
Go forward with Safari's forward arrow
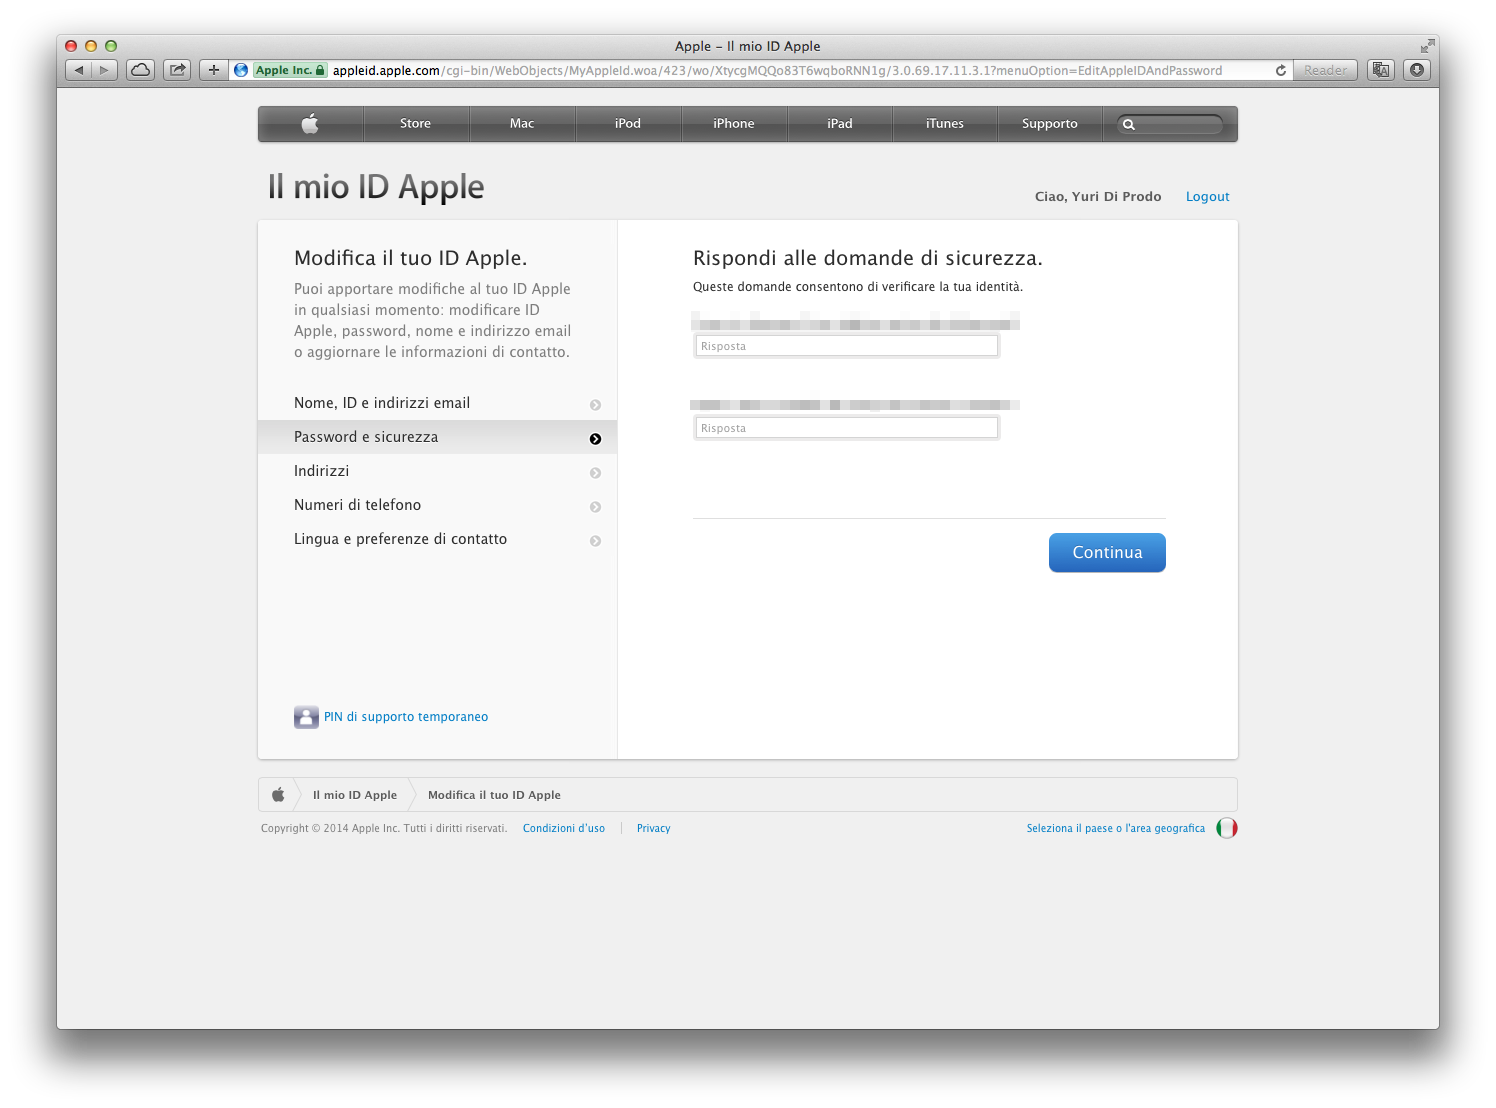point(105,70)
